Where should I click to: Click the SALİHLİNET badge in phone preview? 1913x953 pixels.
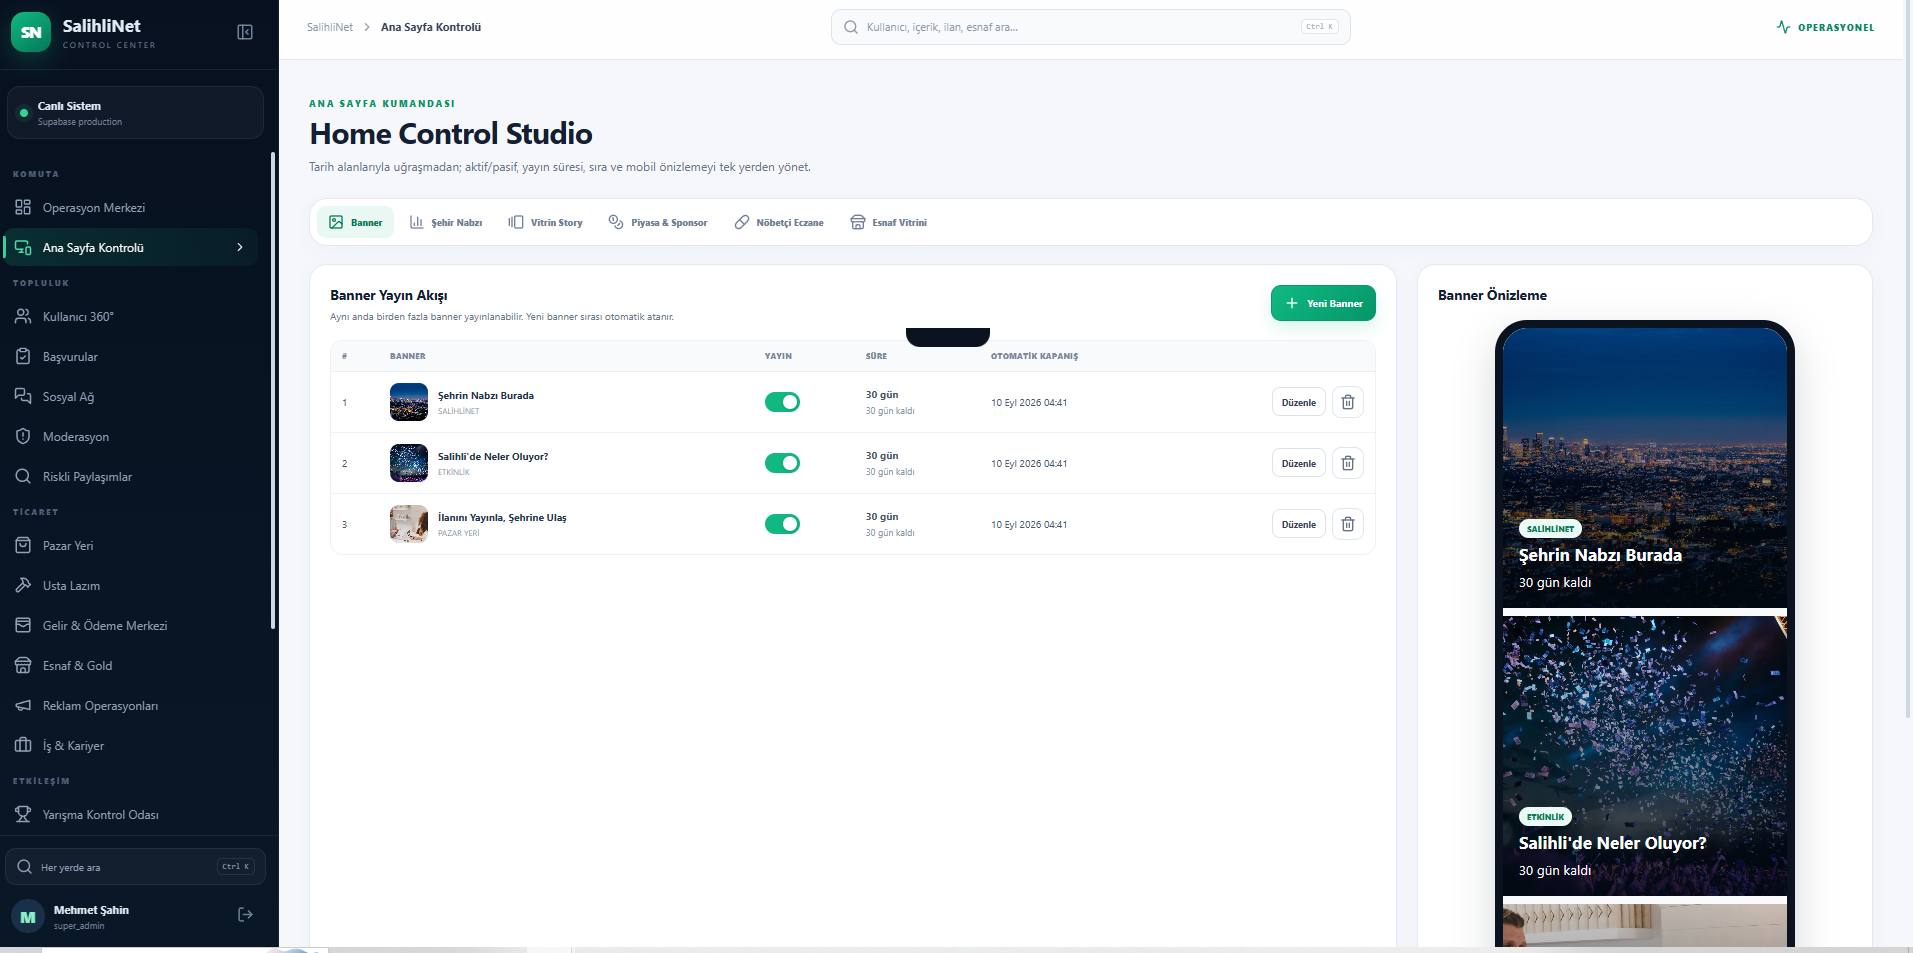1550,529
